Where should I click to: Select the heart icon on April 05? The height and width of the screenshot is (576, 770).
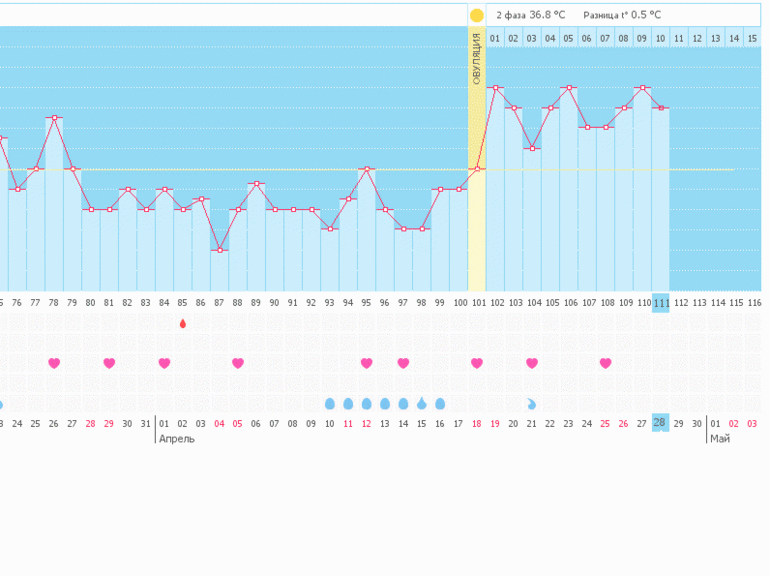(237, 363)
